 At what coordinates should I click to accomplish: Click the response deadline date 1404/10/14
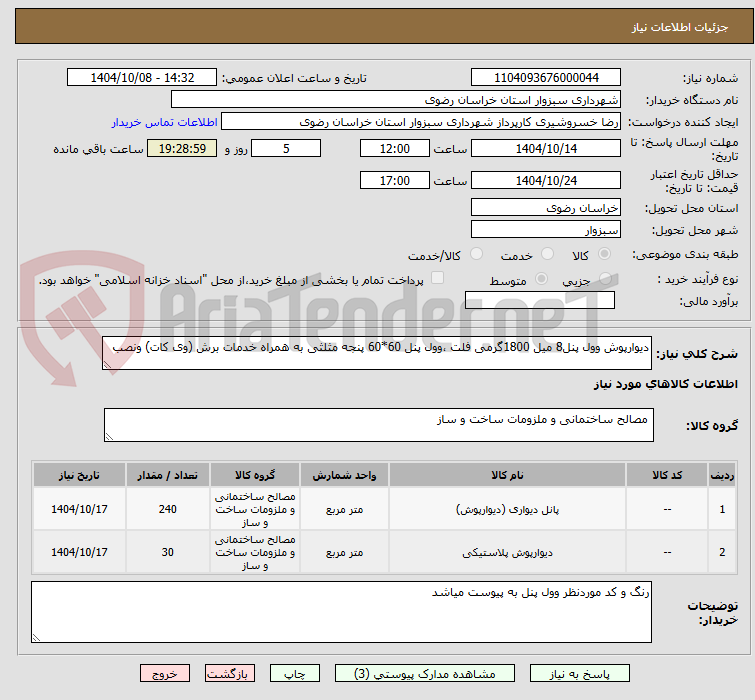[x=546, y=148]
